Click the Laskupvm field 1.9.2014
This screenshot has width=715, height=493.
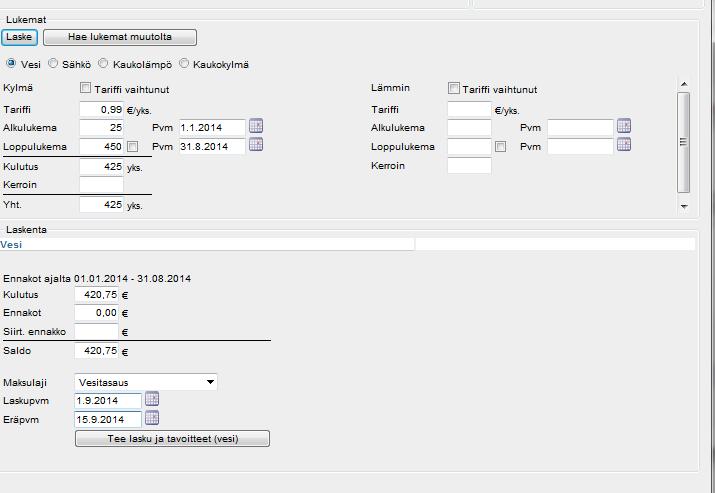click(108, 401)
